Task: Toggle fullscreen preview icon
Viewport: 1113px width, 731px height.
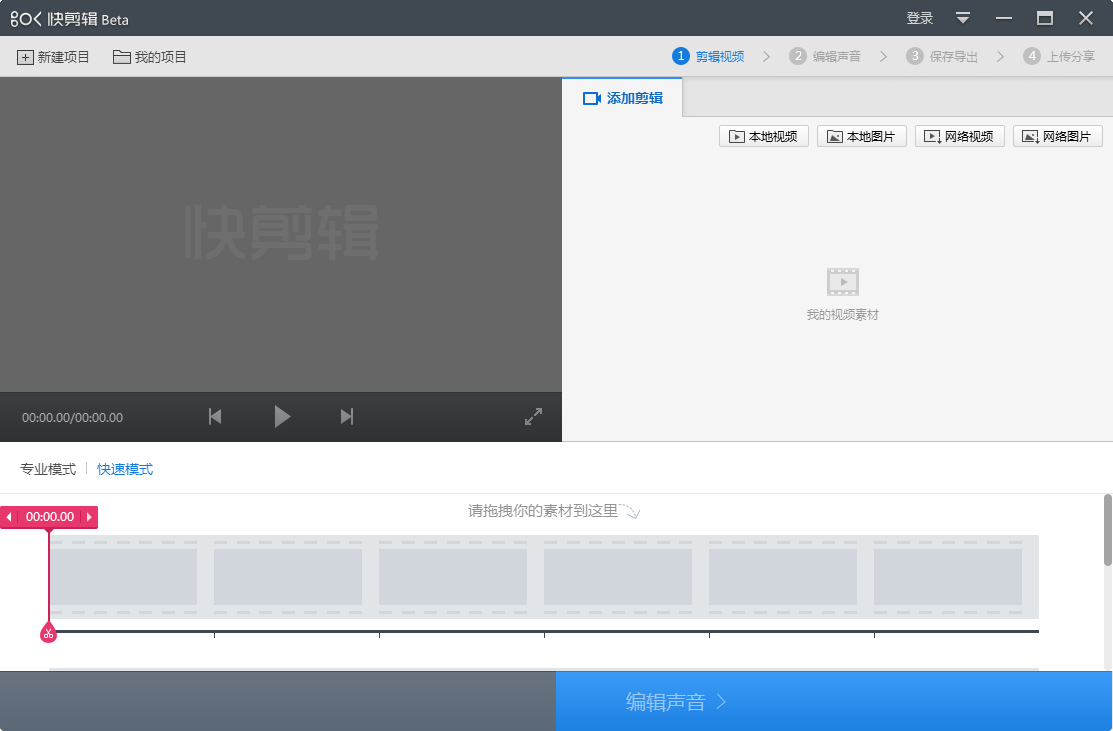Action: [533, 417]
